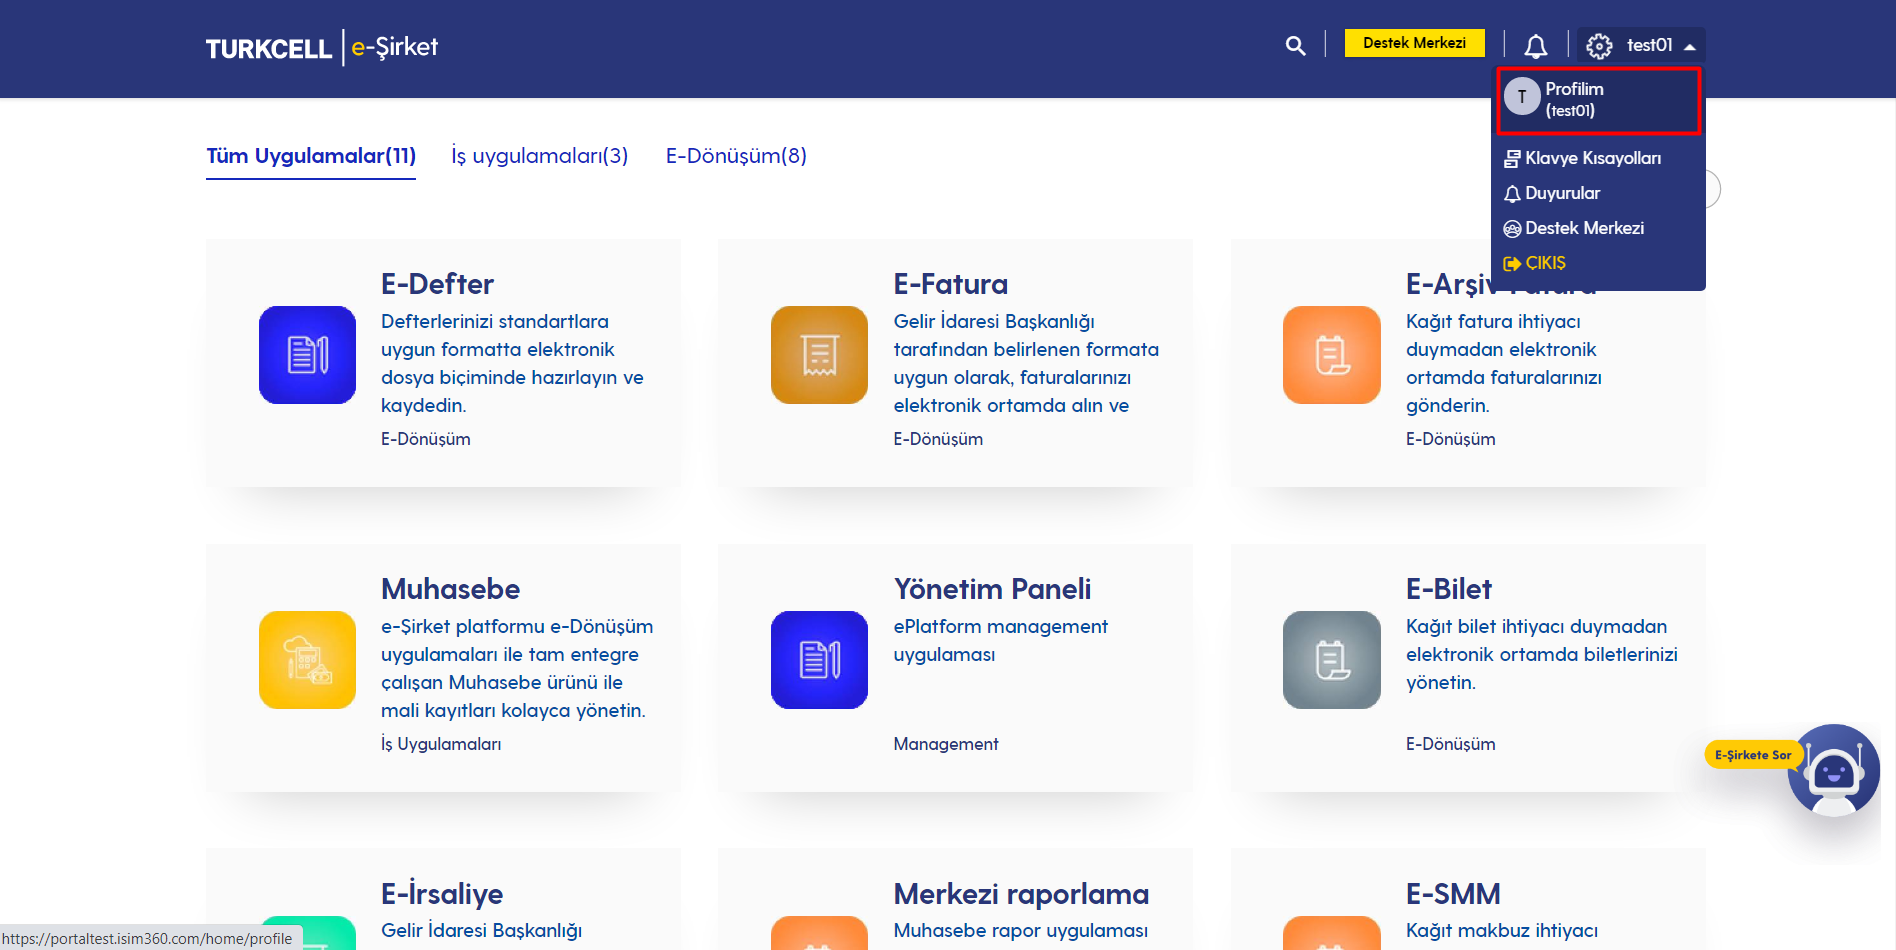Open Profilim (test01) menu entry
This screenshot has height=950, width=1896.
pyautogui.click(x=1598, y=100)
